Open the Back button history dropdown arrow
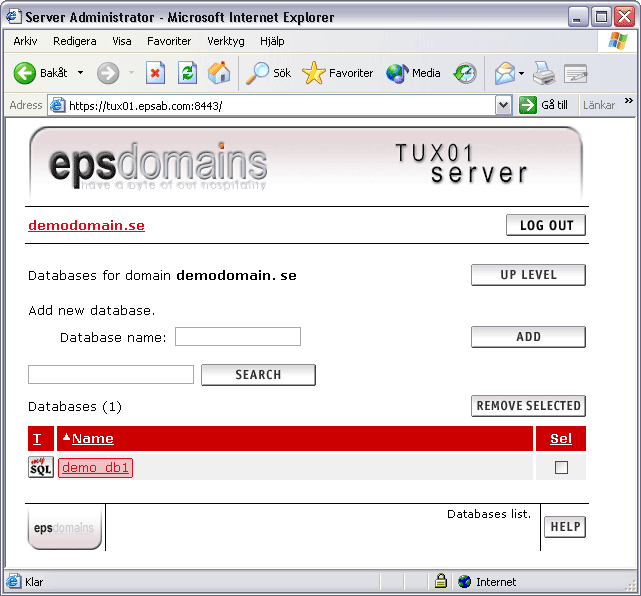This screenshot has height=596, width=641. (x=80, y=73)
